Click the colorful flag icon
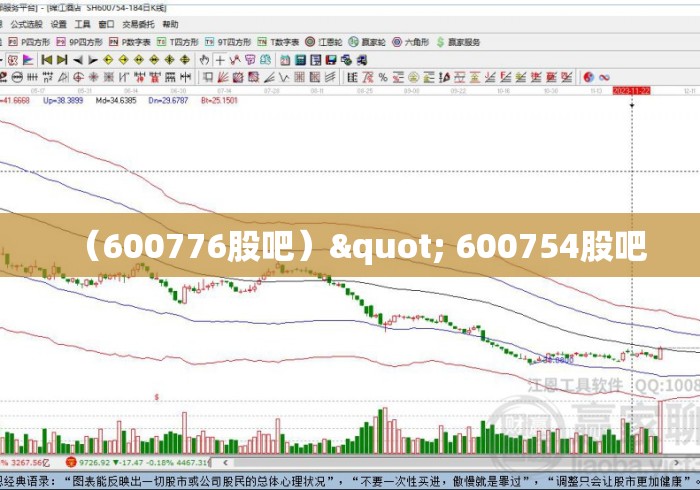This screenshot has height=490, width=700. click(28, 59)
